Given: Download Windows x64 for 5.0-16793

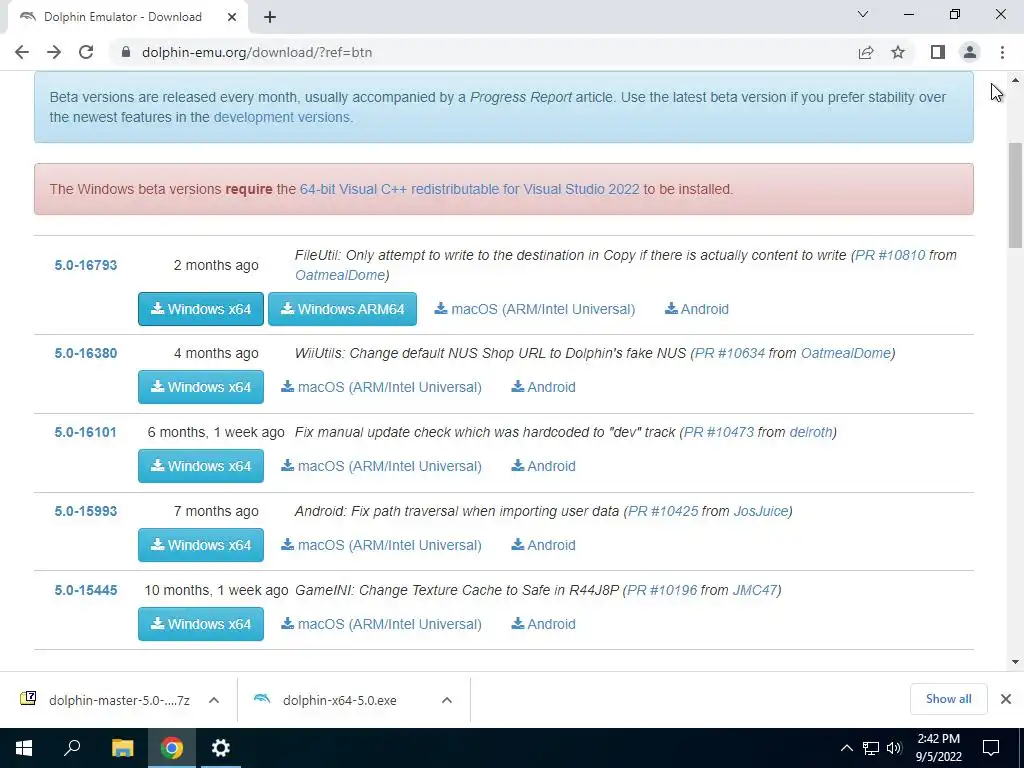Looking at the screenshot, I should click(x=200, y=309).
